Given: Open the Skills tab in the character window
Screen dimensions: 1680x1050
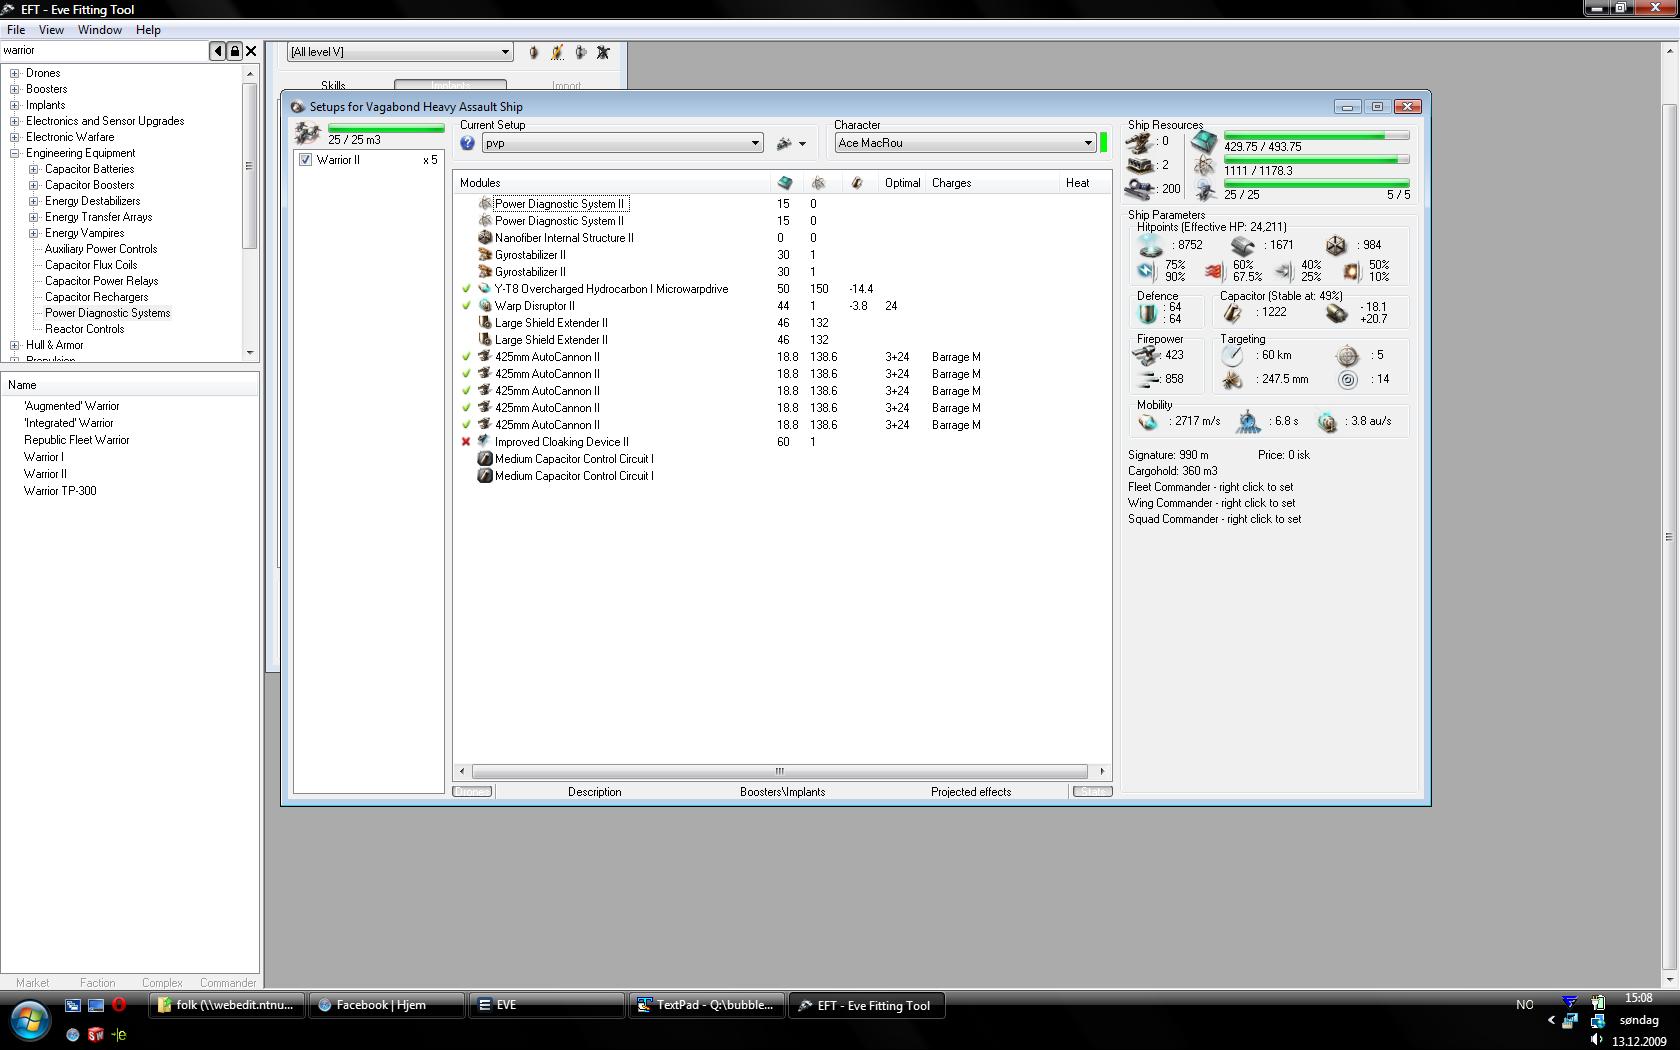Looking at the screenshot, I should pos(333,86).
